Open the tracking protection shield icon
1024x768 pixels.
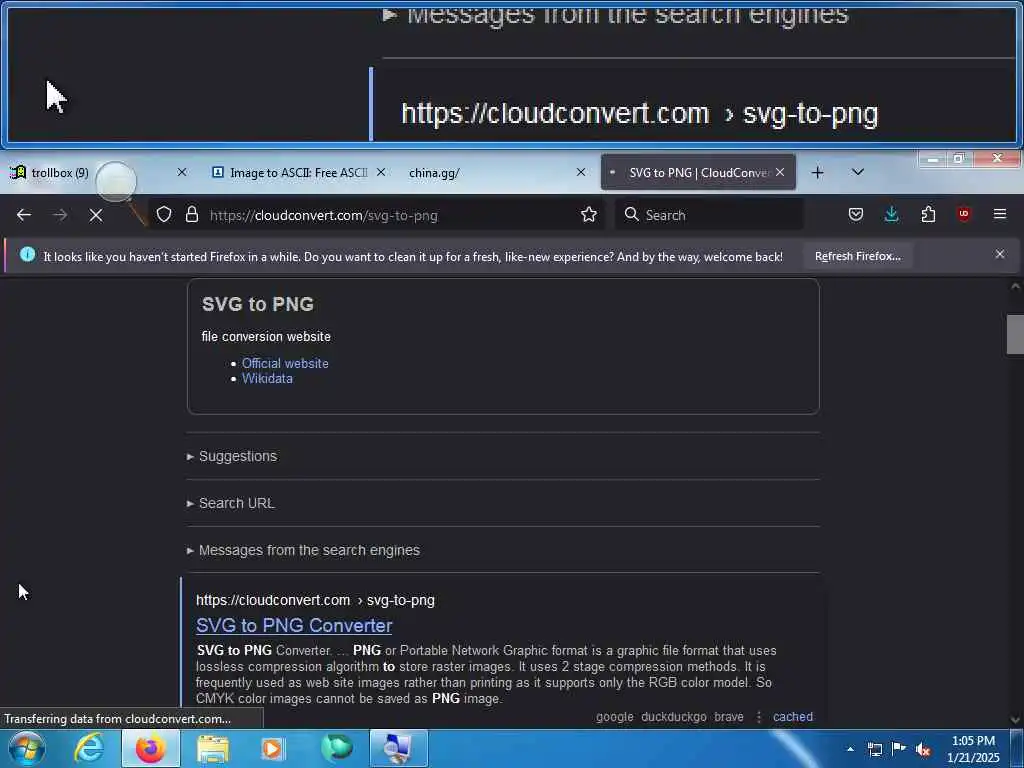[x=164, y=214]
